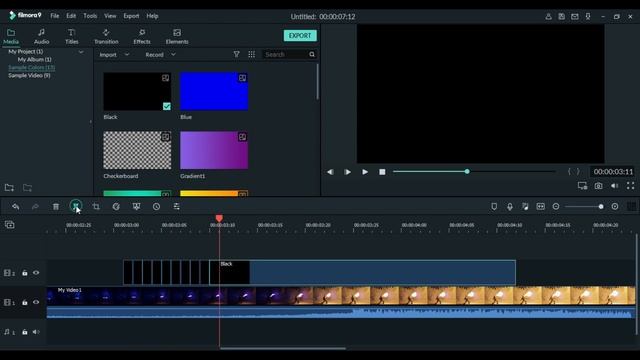640x360 pixels.
Task: Open the Help menu
Action: (152, 16)
